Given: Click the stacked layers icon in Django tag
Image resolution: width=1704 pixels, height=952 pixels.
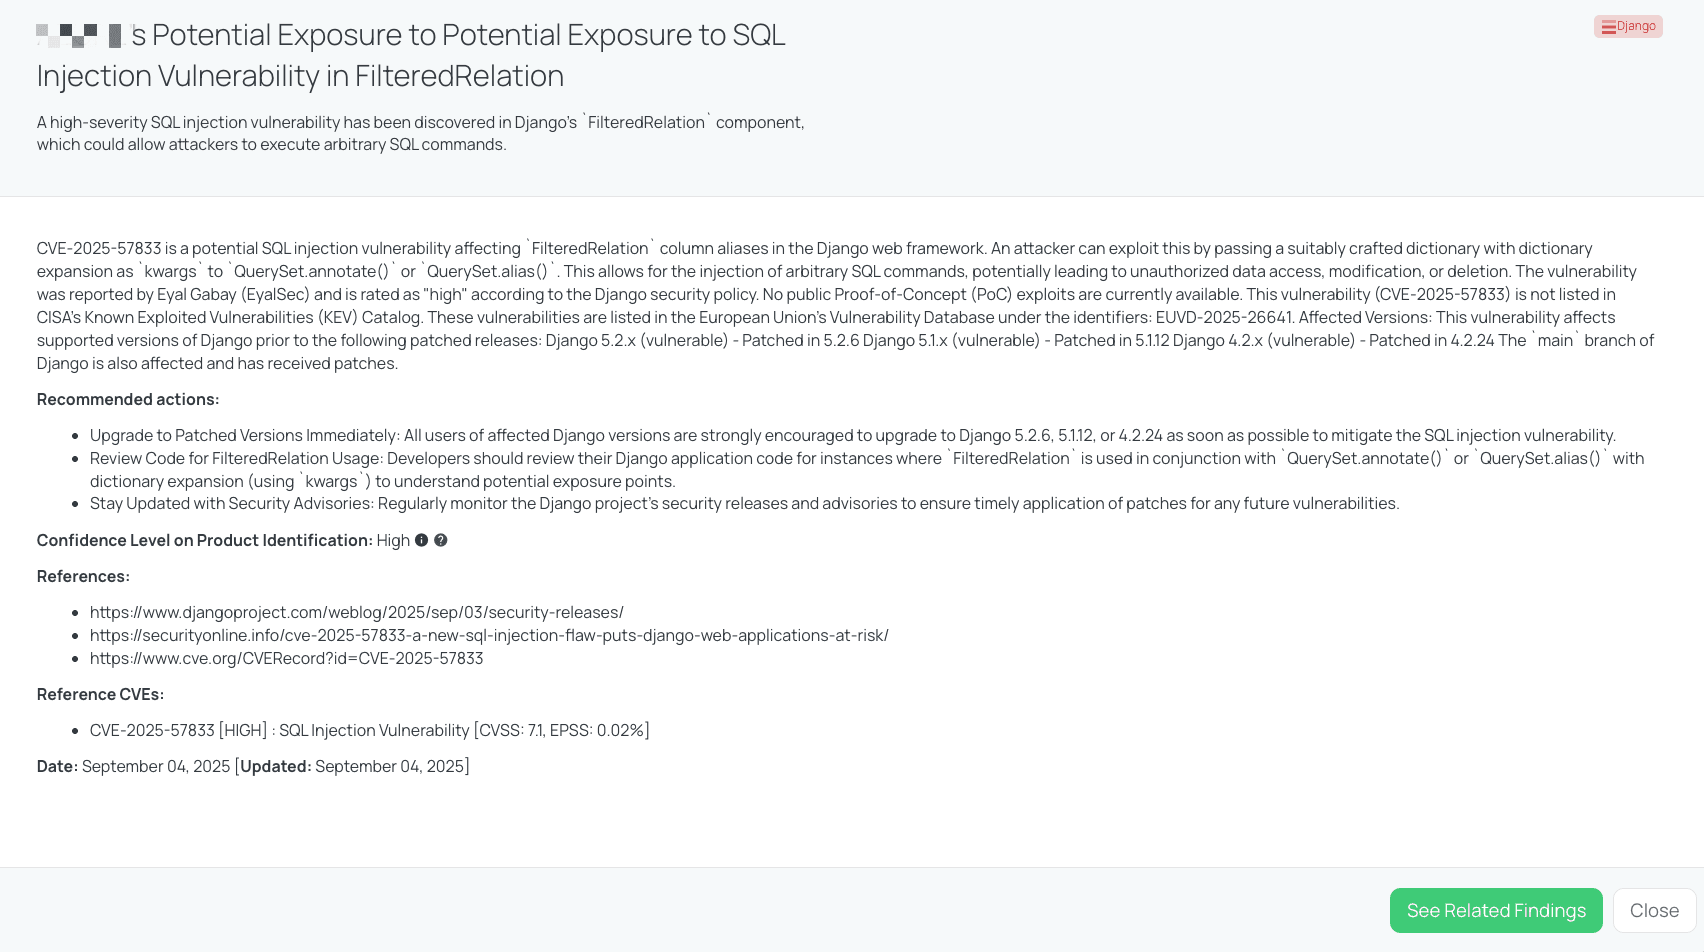Looking at the screenshot, I should 1608,27.
